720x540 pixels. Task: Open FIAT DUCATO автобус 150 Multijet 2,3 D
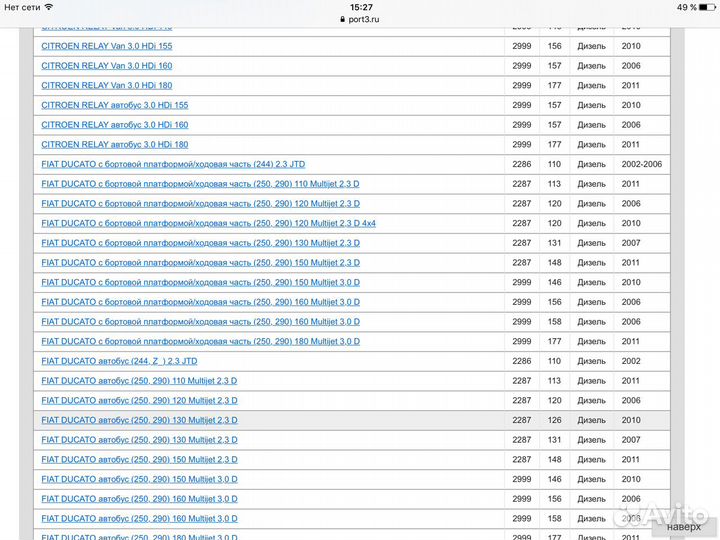(139, 459)
